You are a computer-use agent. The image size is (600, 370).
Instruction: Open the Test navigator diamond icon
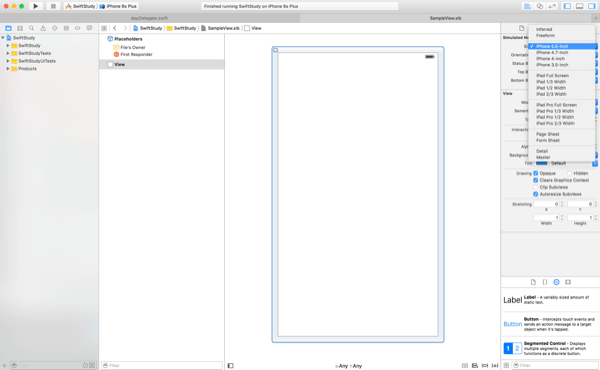click(x=55, y=28)
